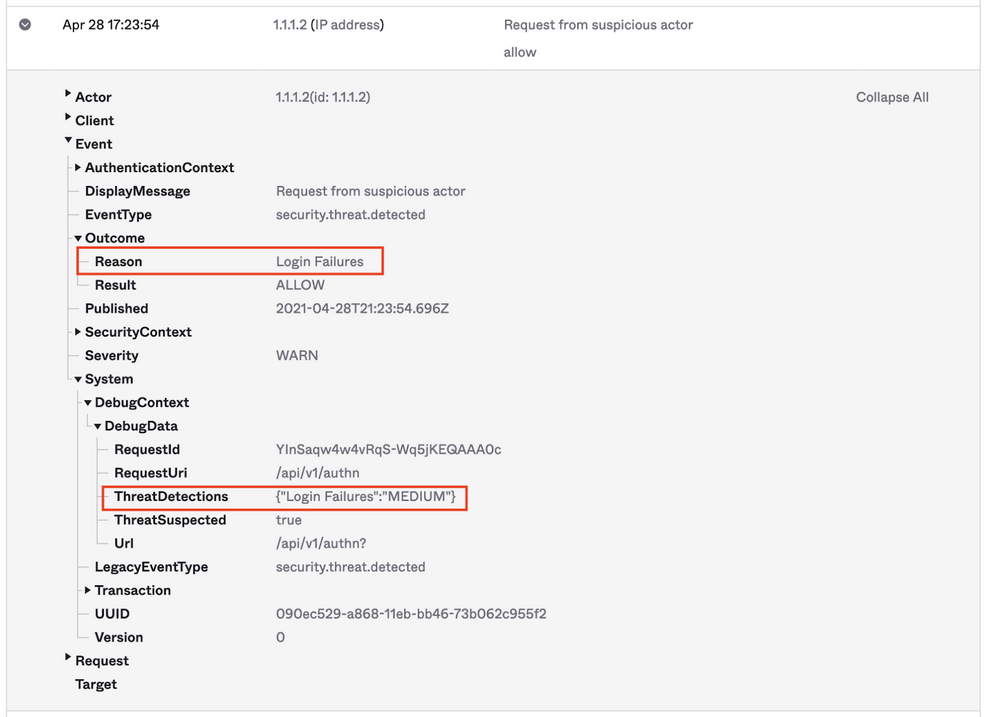985x717 pixels.
Task: Click the 1.1.1.2 (IP address) actor text
Action: tap(329, 25)
